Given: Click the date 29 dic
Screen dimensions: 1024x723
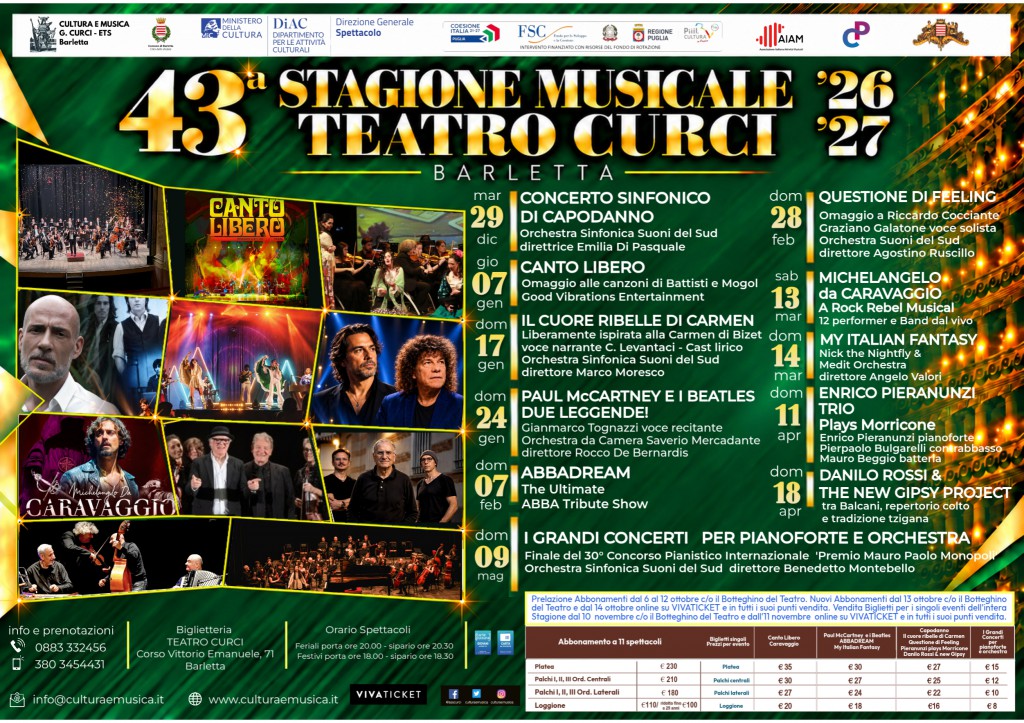Looking at the screenshot, I should coord(488,217).
